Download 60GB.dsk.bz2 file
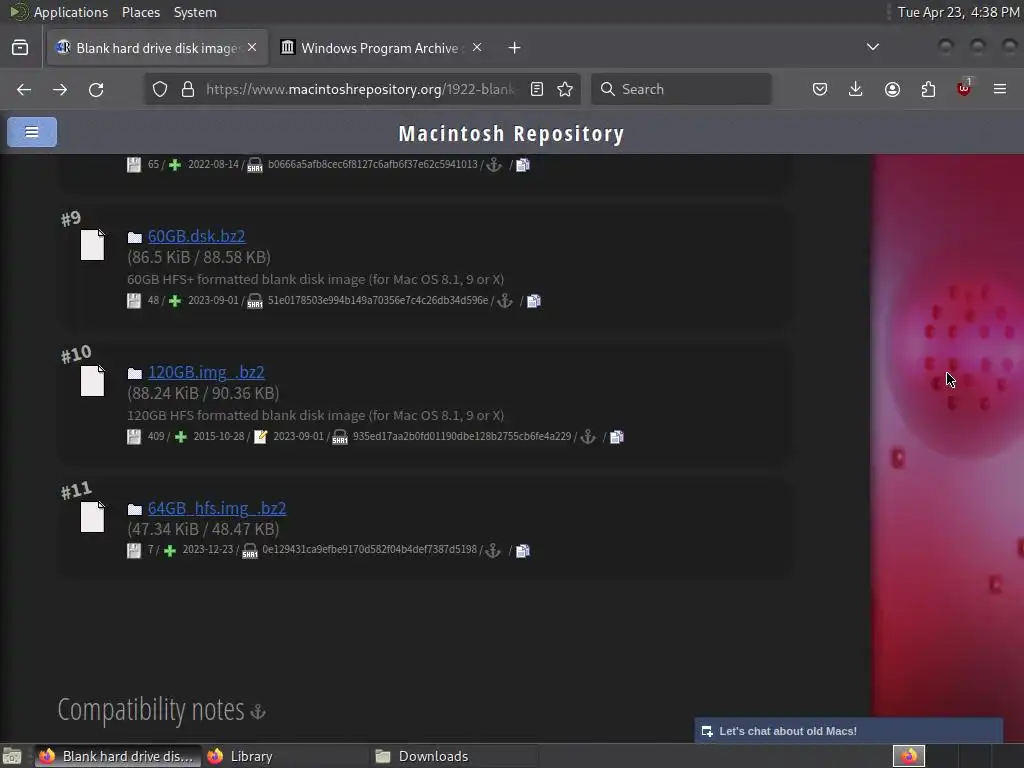 (x=197, y=236)
